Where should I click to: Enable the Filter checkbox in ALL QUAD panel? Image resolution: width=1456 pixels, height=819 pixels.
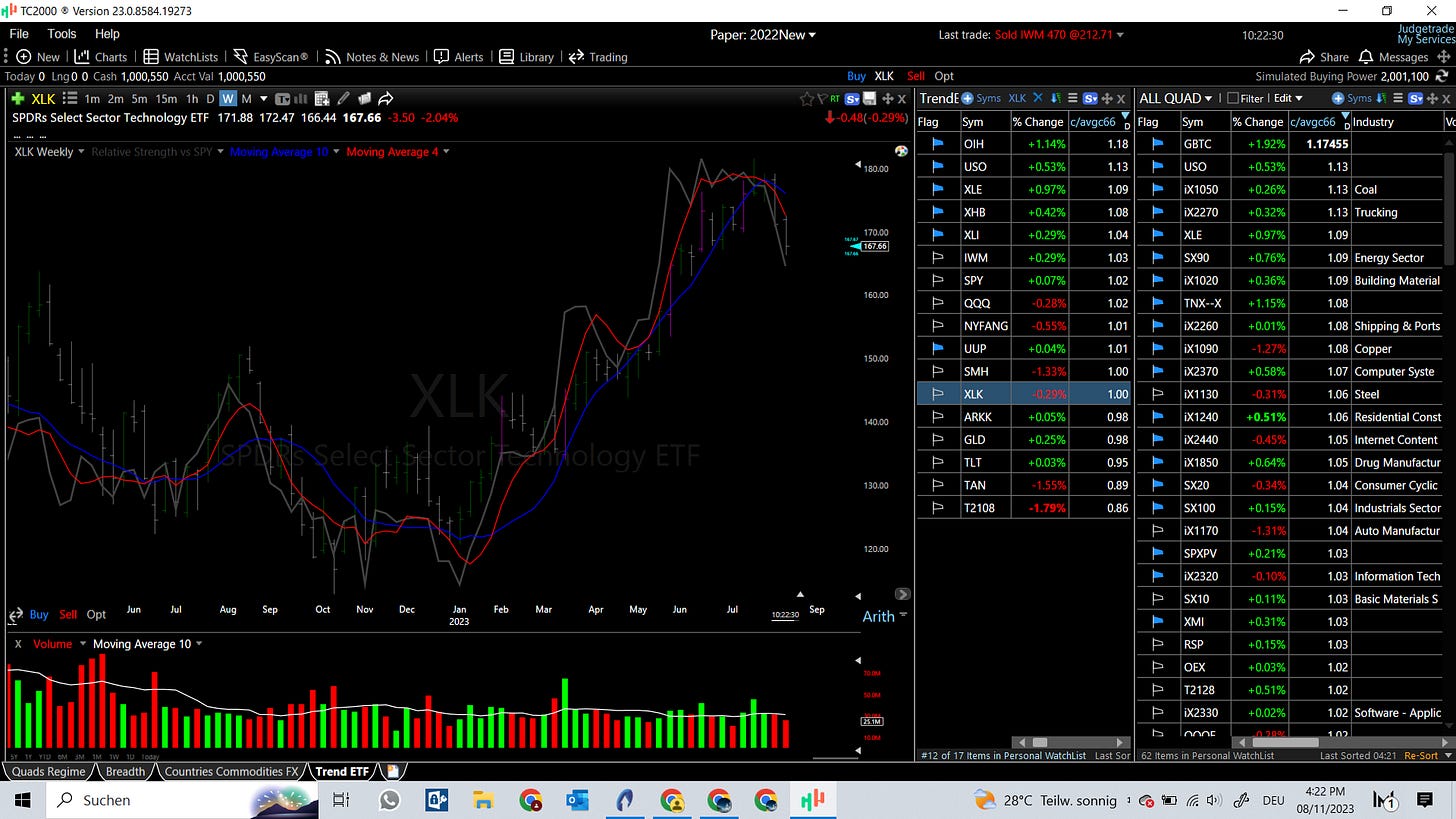point(1233,98)
